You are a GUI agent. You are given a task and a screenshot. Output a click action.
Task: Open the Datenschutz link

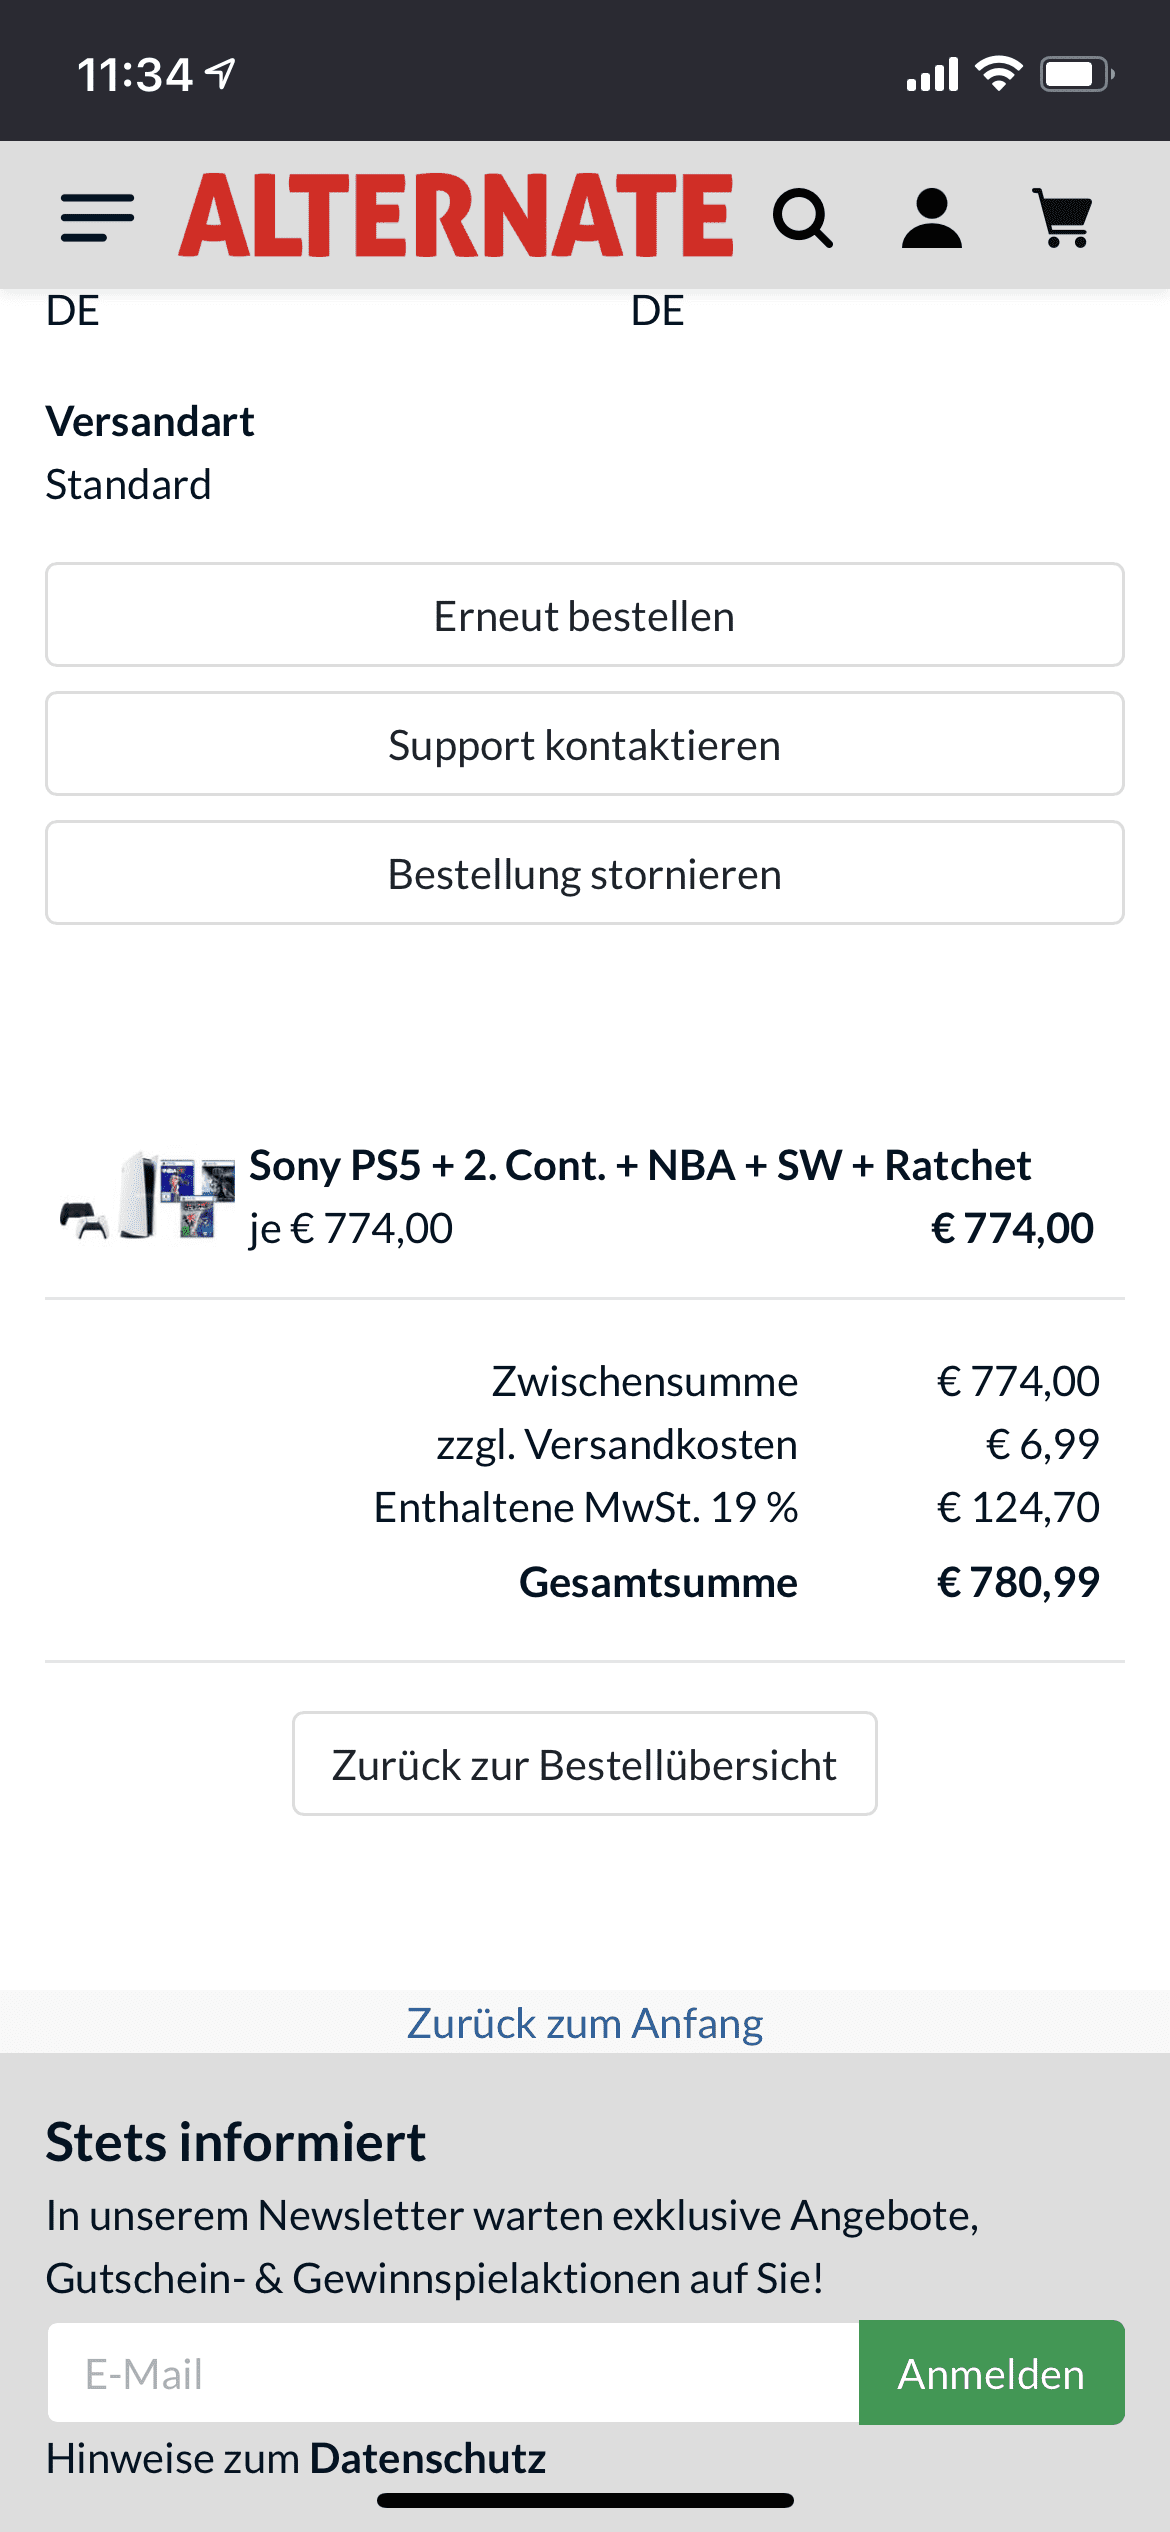pyautogui.click(x=428, y=2458)
